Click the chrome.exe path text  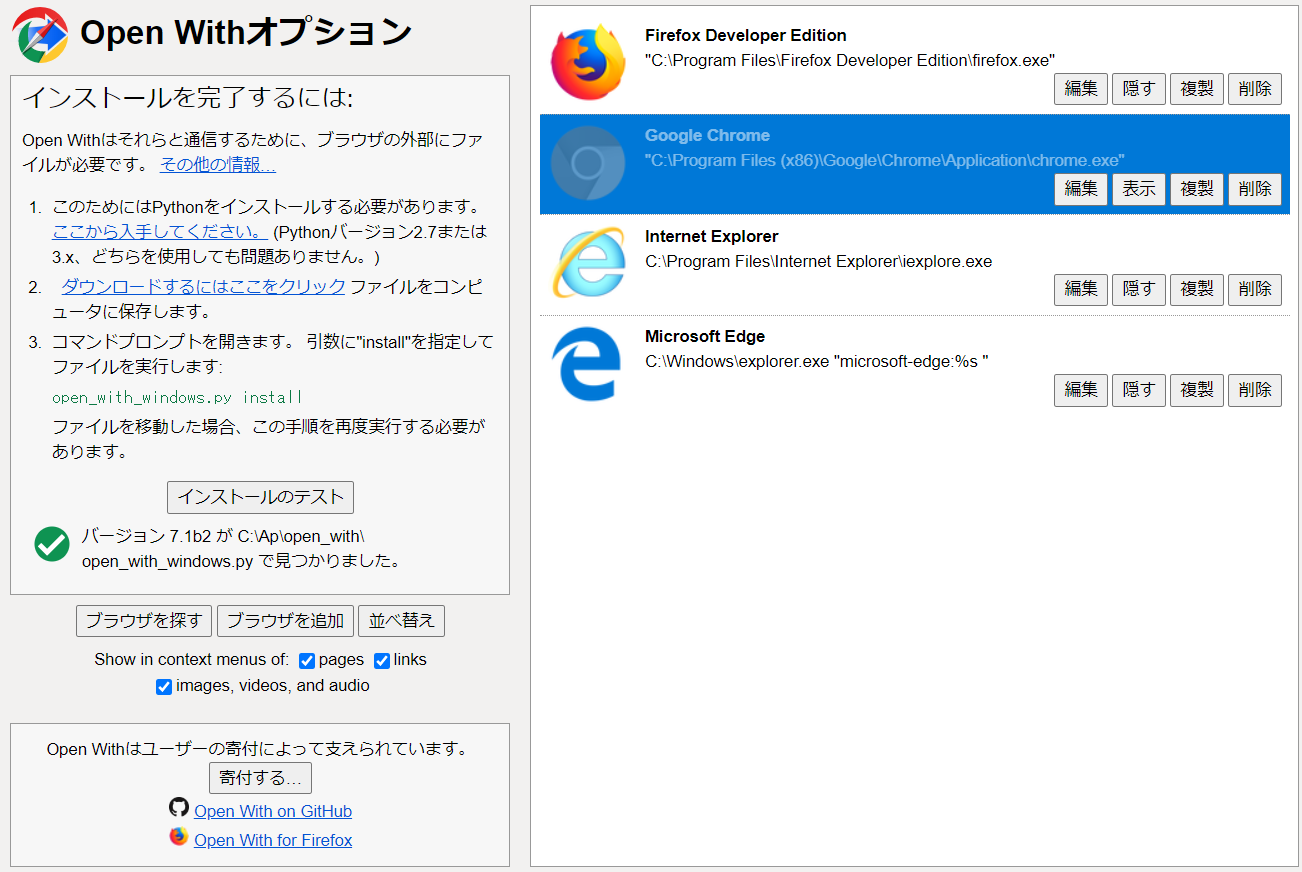pos(885,161)
